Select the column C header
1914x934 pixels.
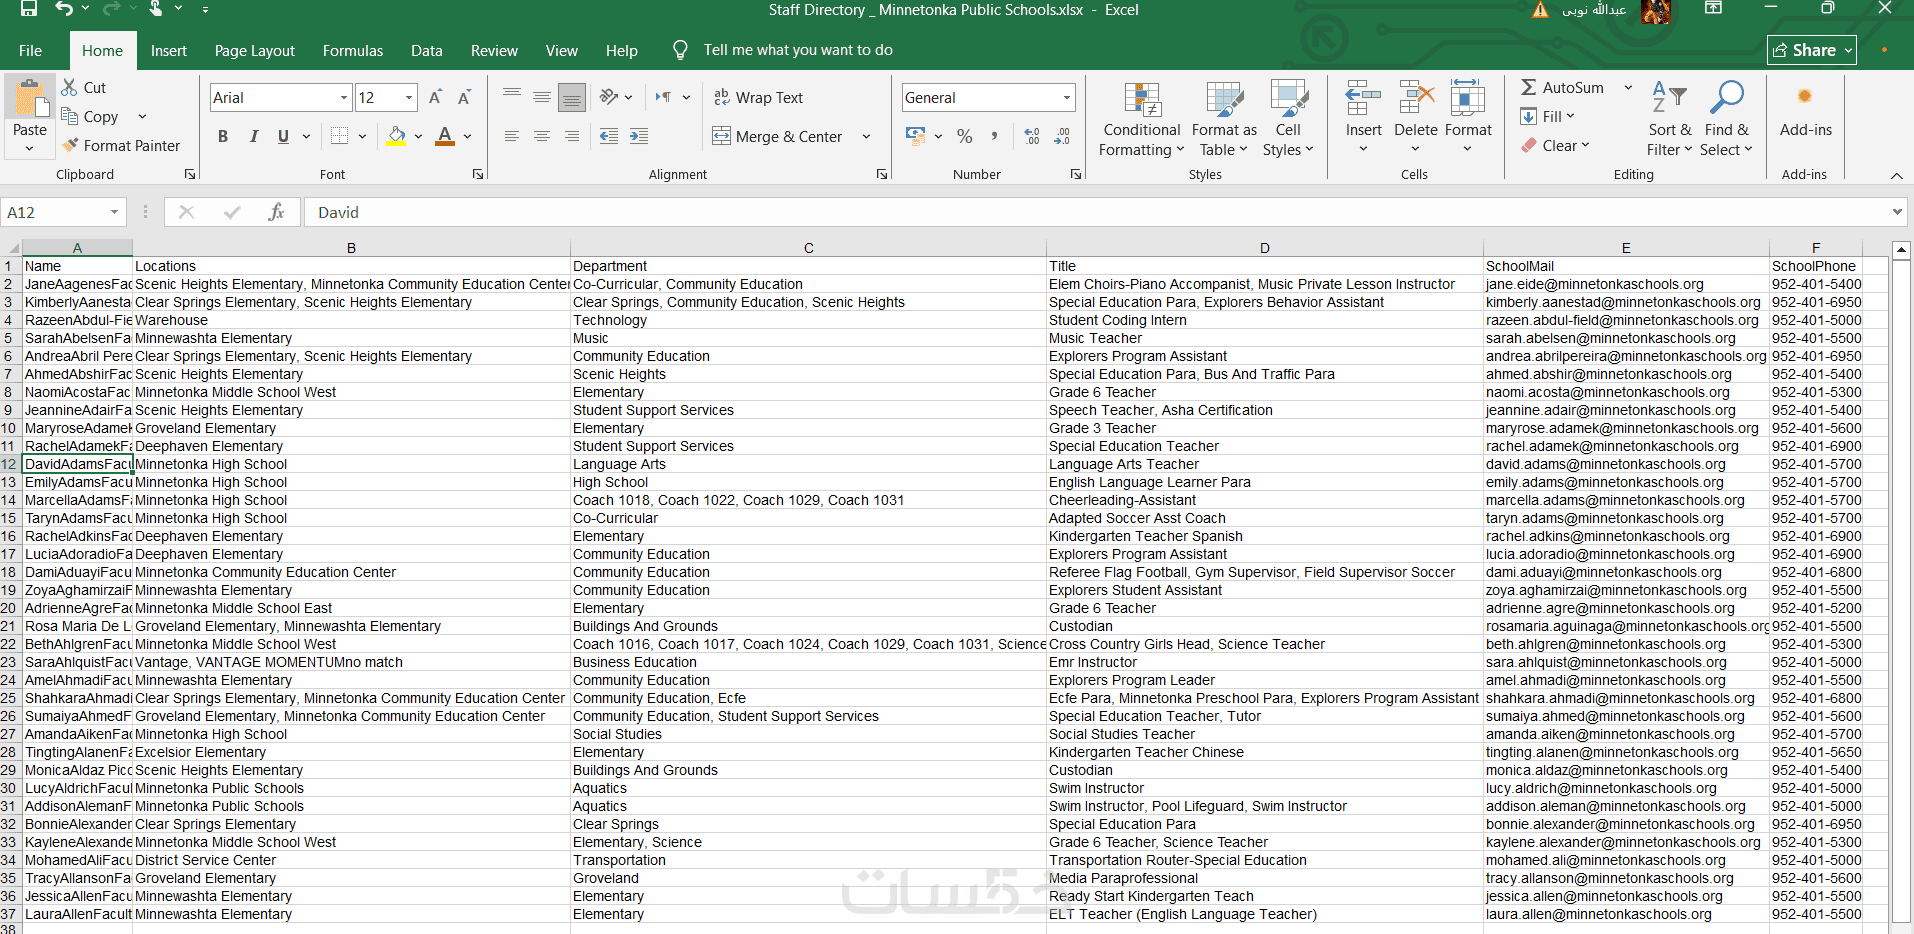808,248
